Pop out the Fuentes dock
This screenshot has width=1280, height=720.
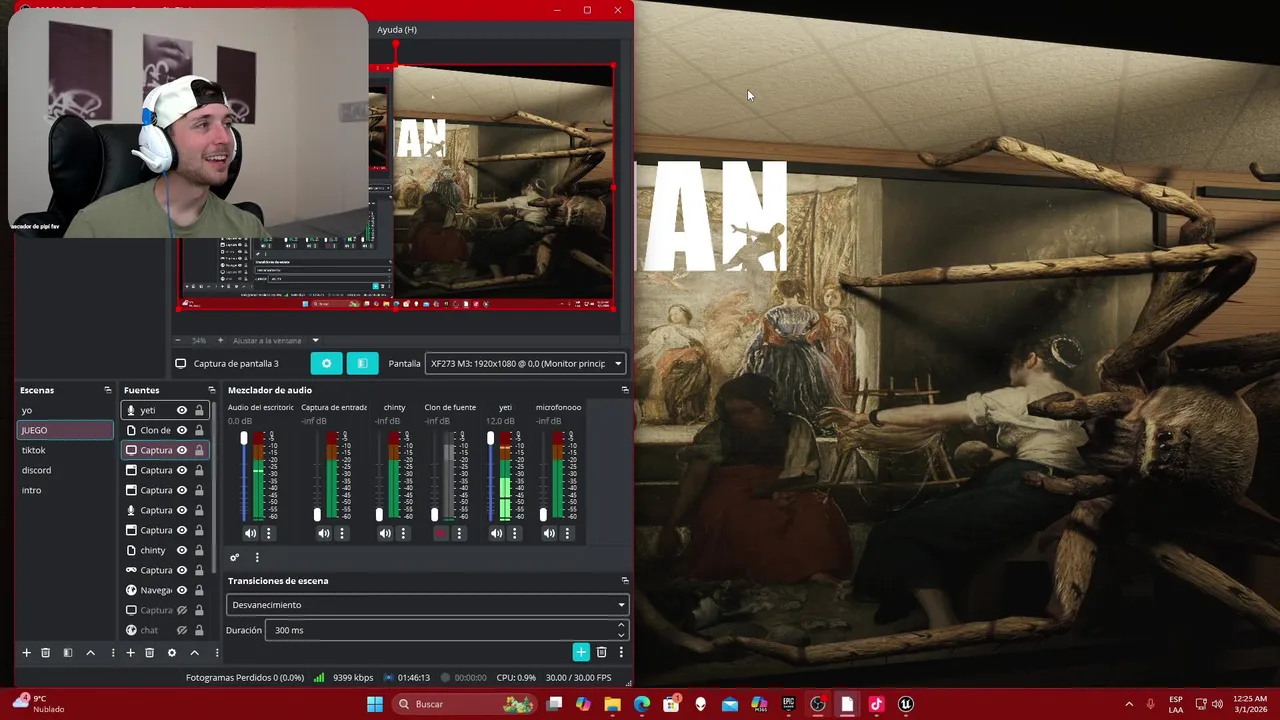[211, 390]
